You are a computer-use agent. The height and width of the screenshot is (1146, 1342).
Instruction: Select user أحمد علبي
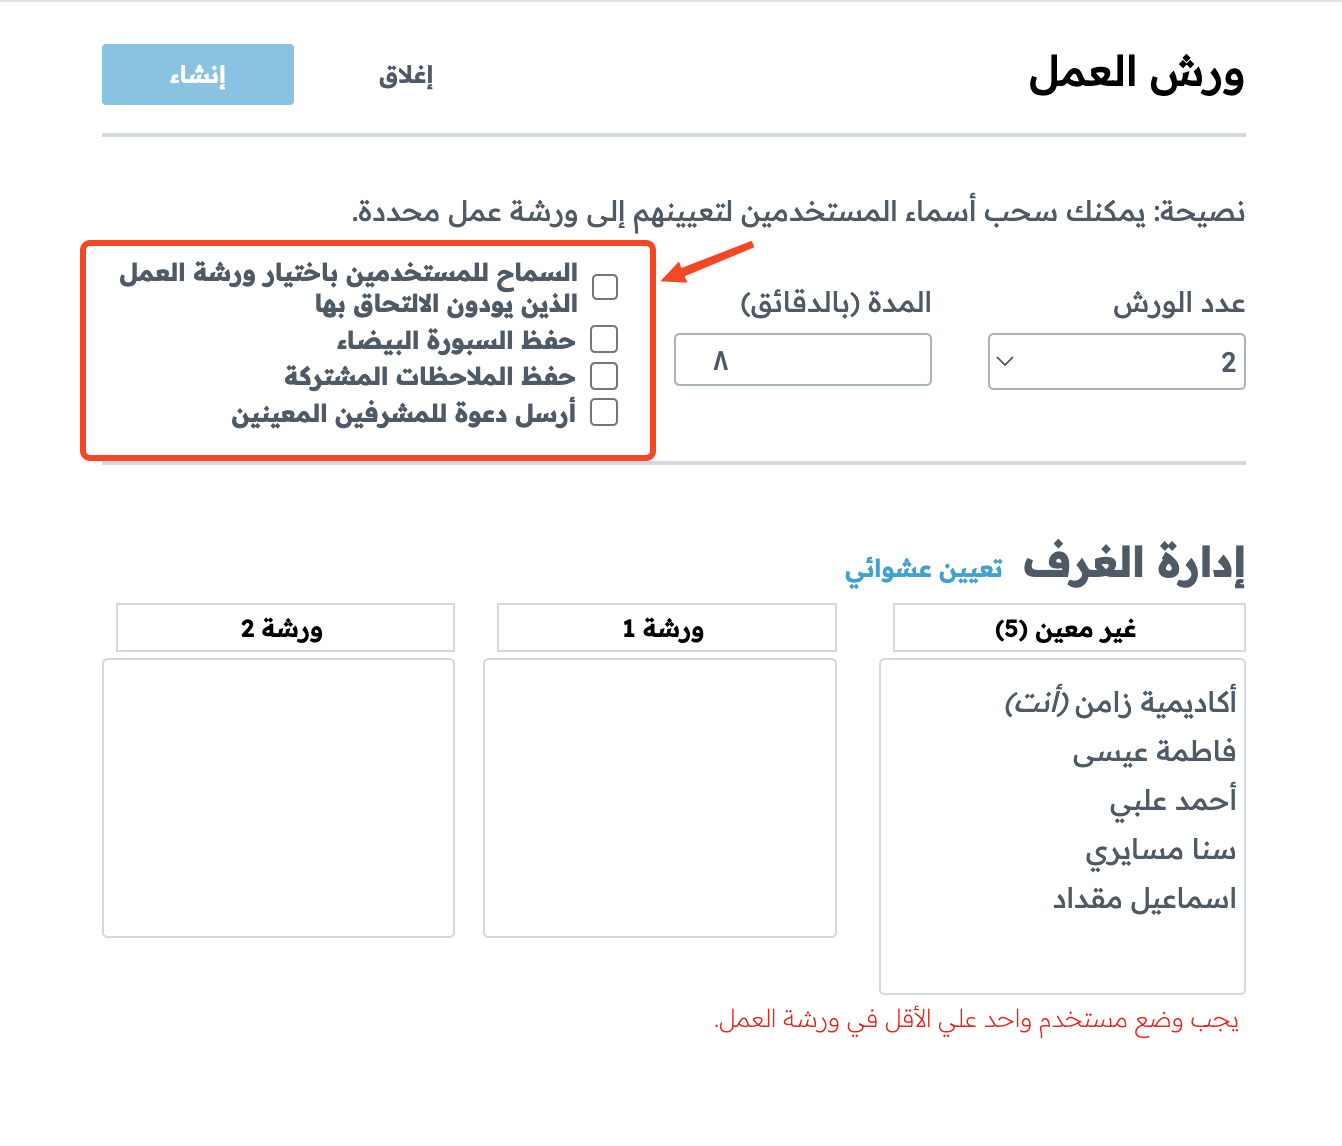point(1173,801)
